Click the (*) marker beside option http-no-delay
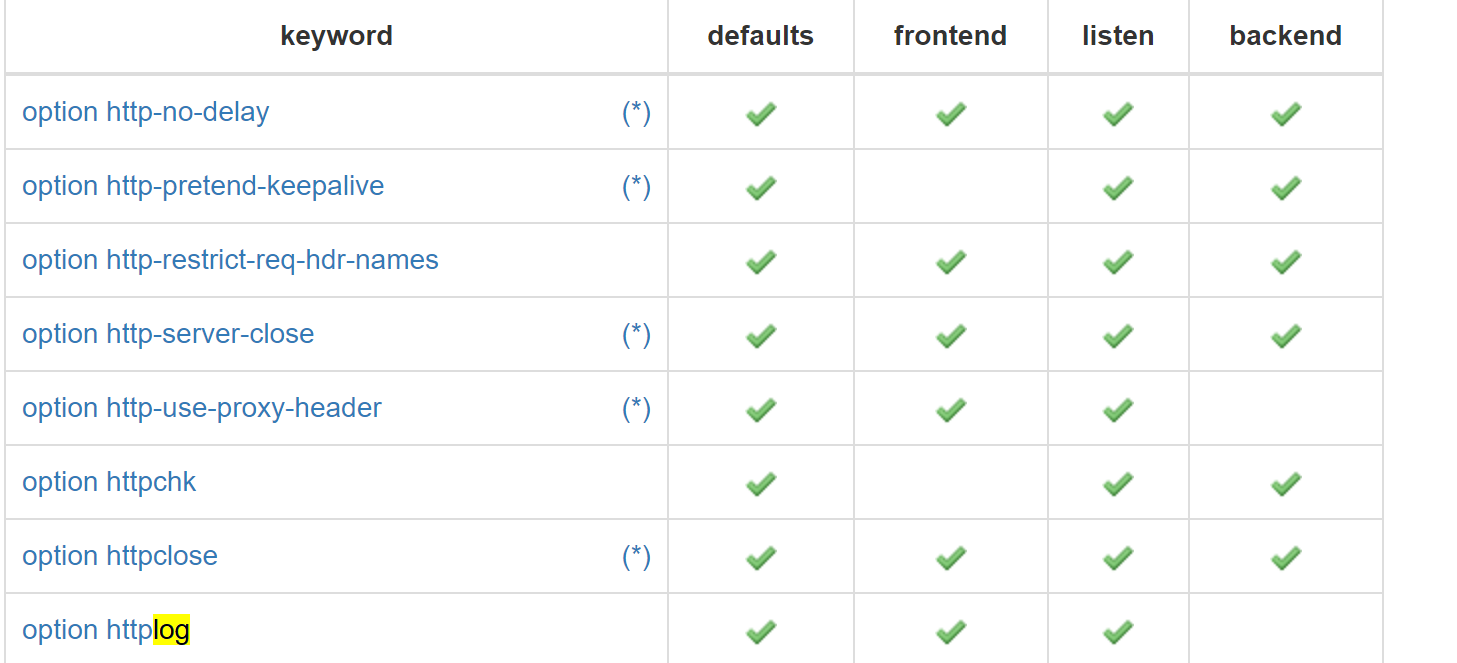Viewport: 1457px width, 663px height. tap(636, 112)
